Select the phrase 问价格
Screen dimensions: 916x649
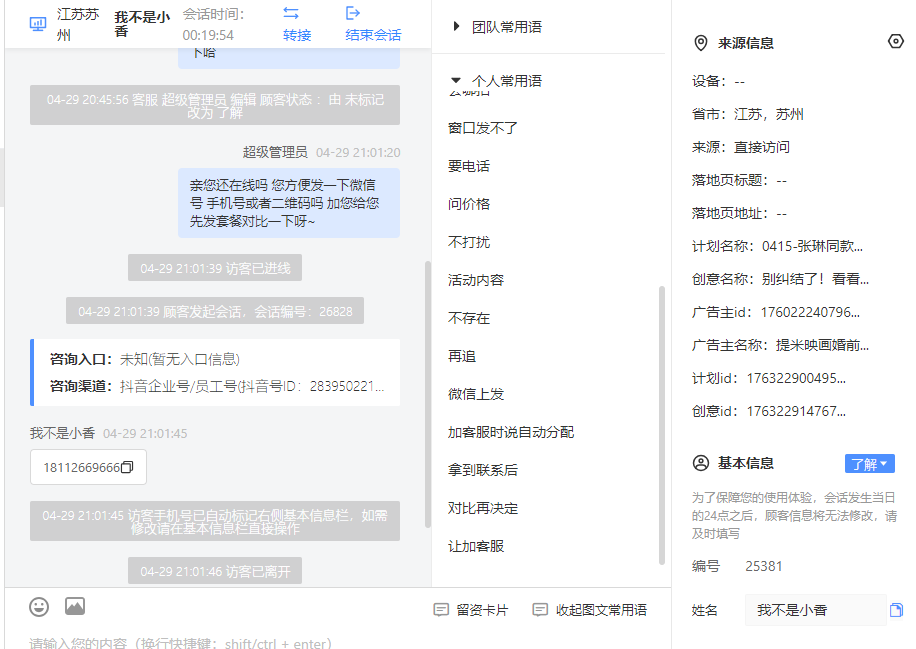tap(469, 204)
